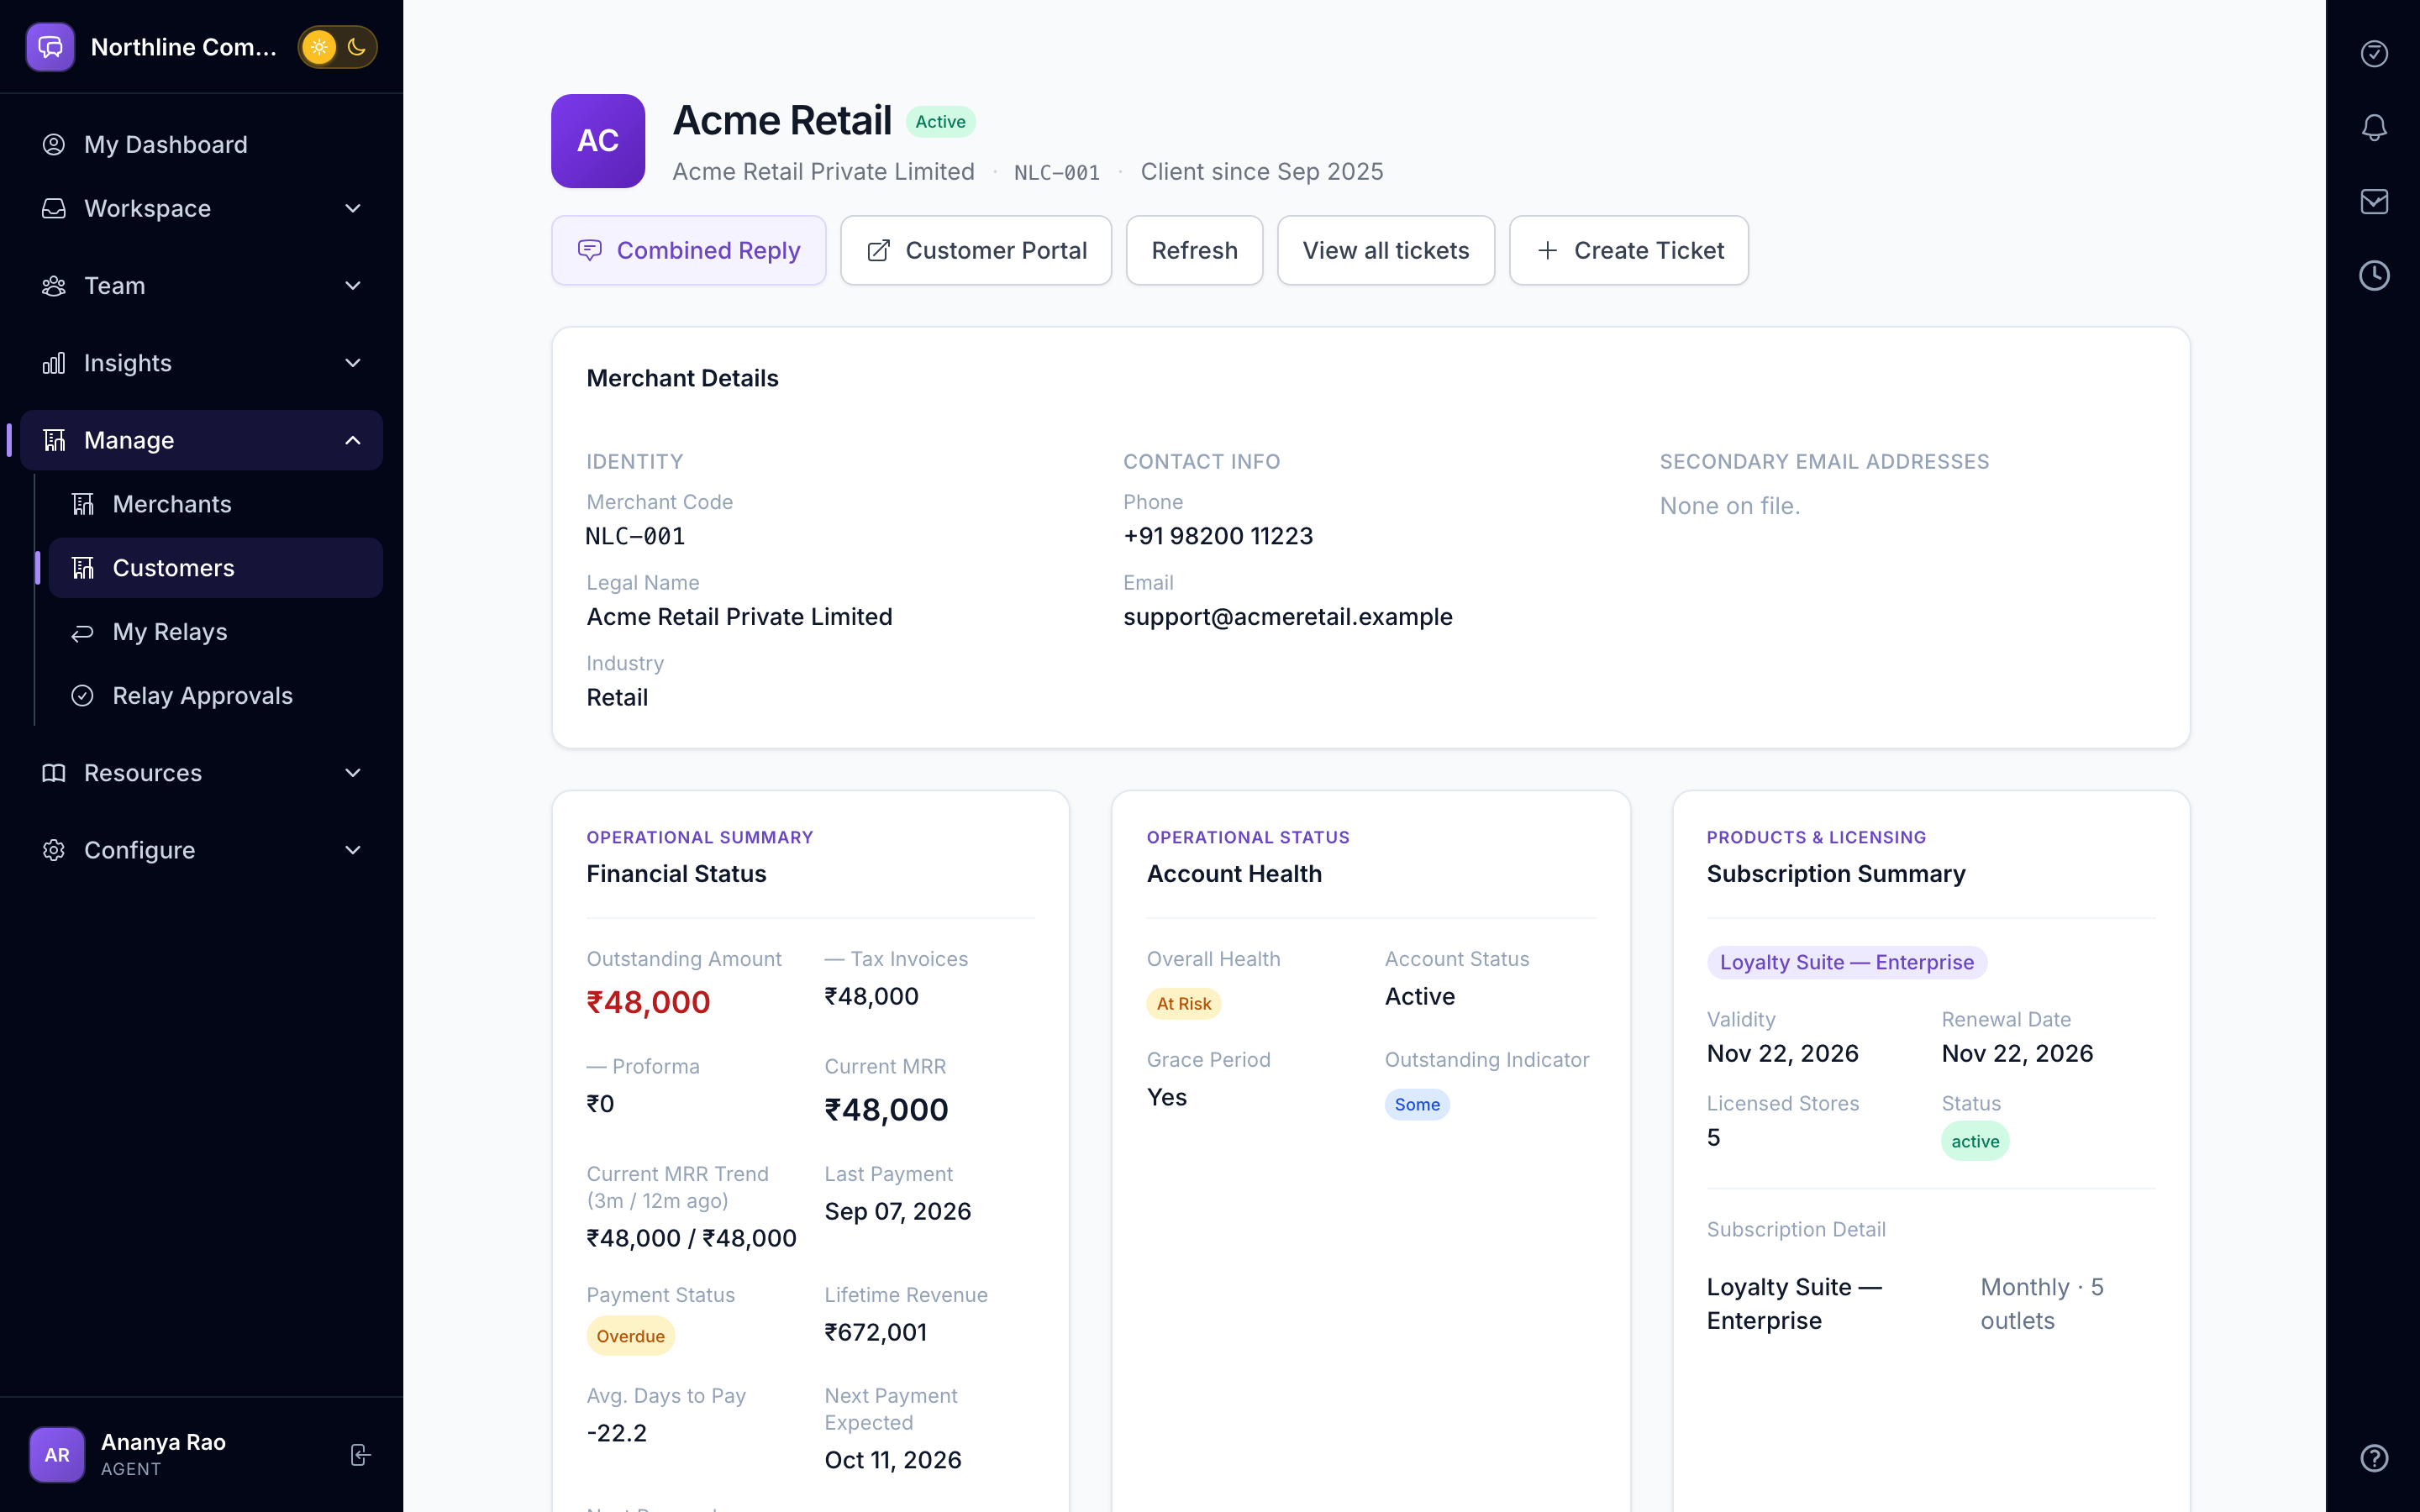Refresh the merchant data
2420x1512 pixels.
(x=1194, y=250)
